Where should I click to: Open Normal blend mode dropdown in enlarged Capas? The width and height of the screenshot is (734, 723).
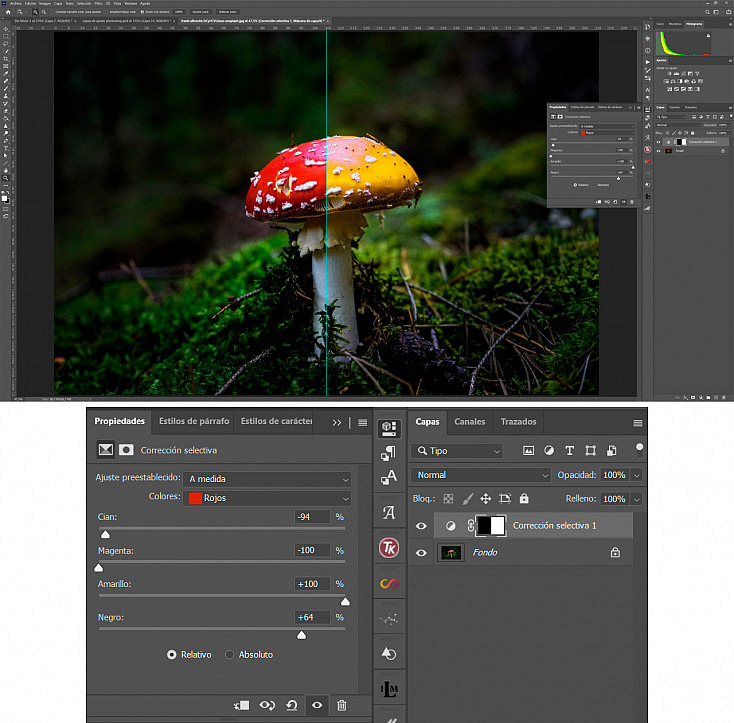coord(480,475)
